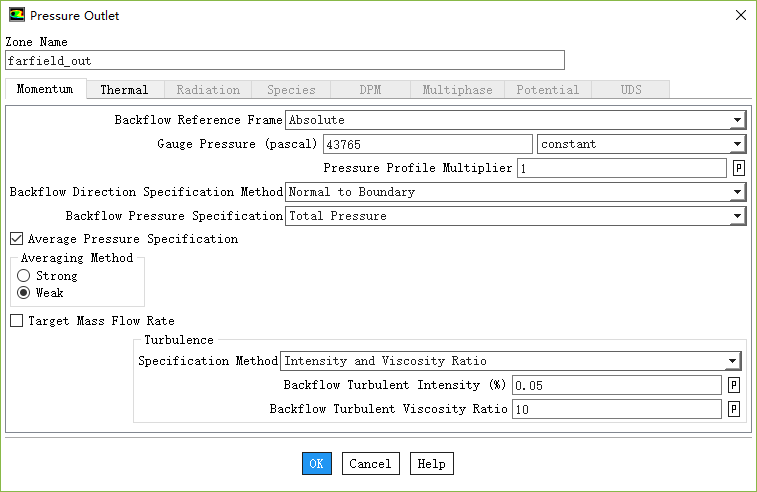This screenshot has width=757, height=492.
Task: Click P button beside Backflow Turbulent Intensity
Action: [734, 385]
